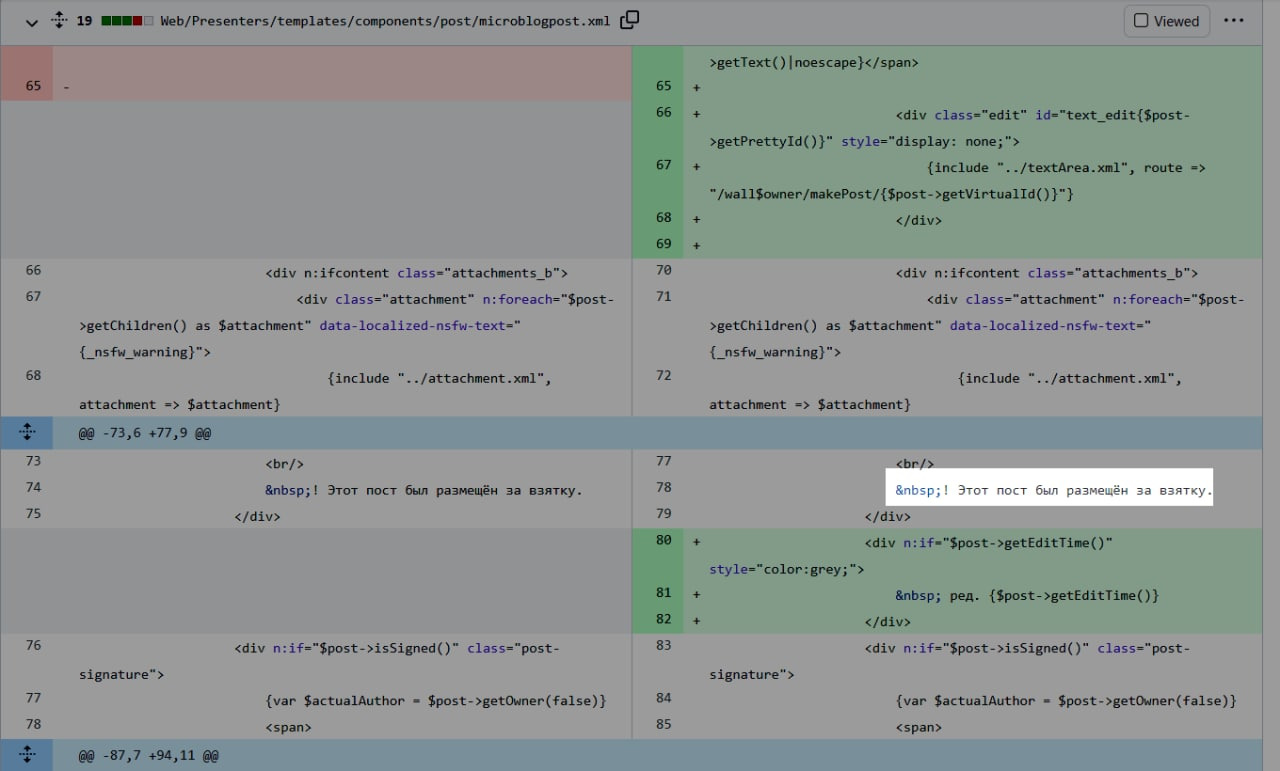Click the minus marker on removed line 65
Image resolution: width=1280 pixels, height=771 pixels.
pyautogui.click(x=66, y=87)
